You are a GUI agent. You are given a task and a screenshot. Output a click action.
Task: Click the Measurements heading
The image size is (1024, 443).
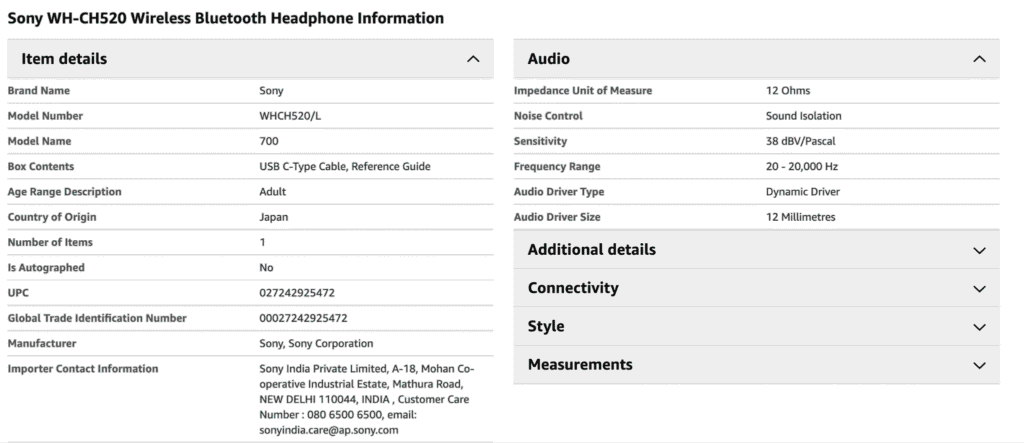click(x=580, y=364)
